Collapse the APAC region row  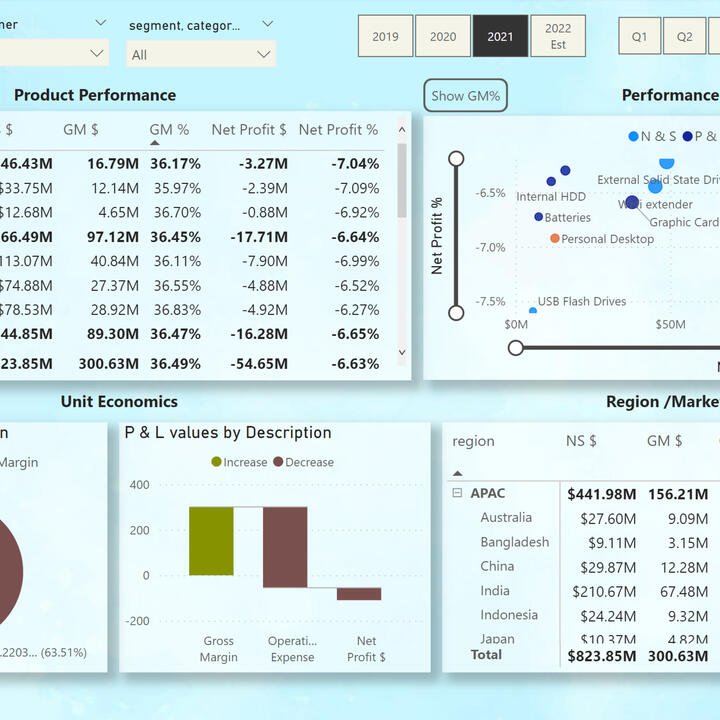(457, 493)
